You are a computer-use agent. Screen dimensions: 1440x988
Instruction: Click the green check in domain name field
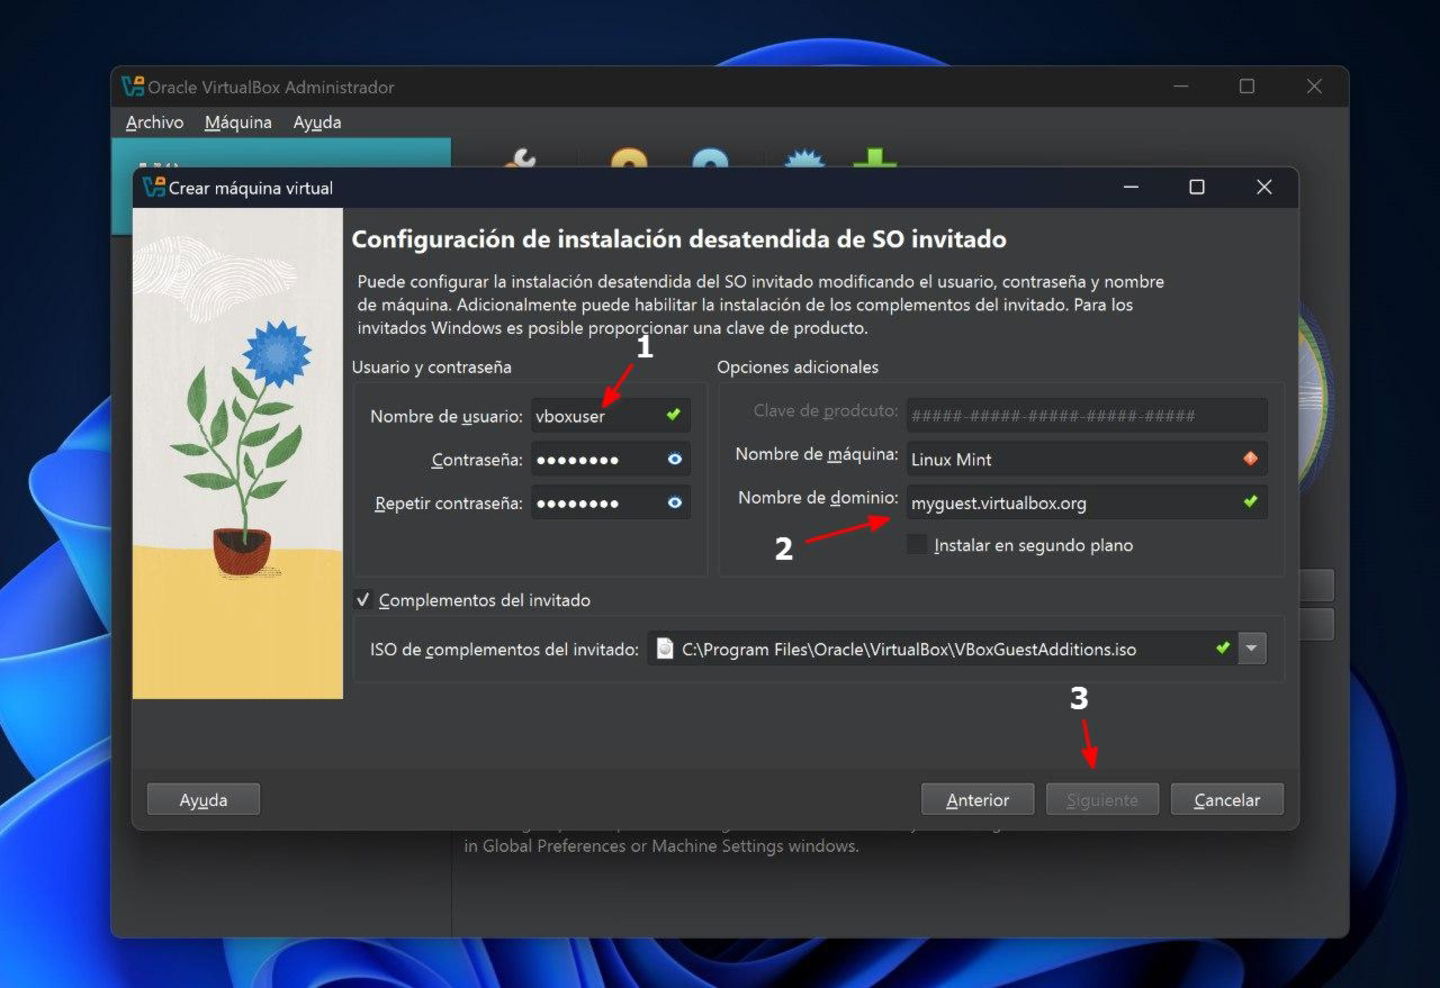[1250, 501]
